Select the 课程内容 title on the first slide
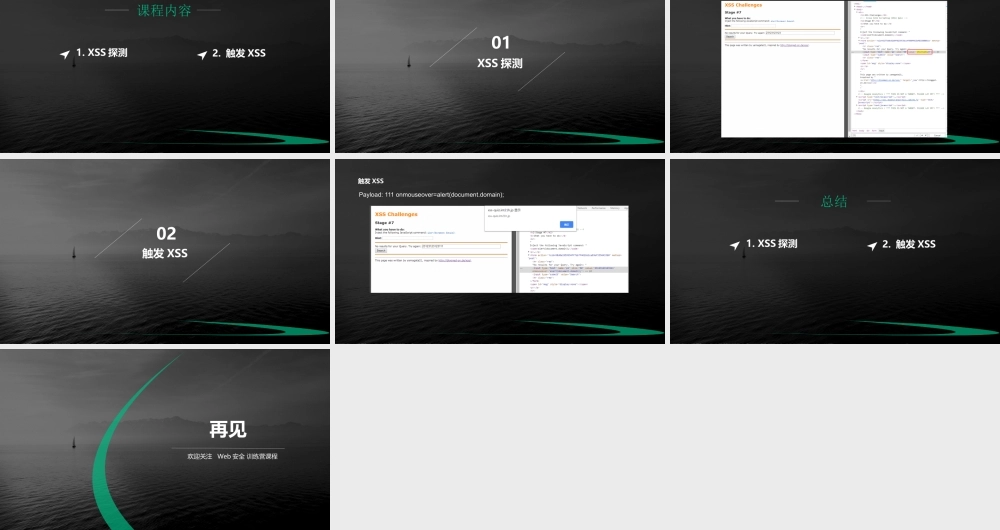The image size is (1000, 530). (x=164, y=11)
